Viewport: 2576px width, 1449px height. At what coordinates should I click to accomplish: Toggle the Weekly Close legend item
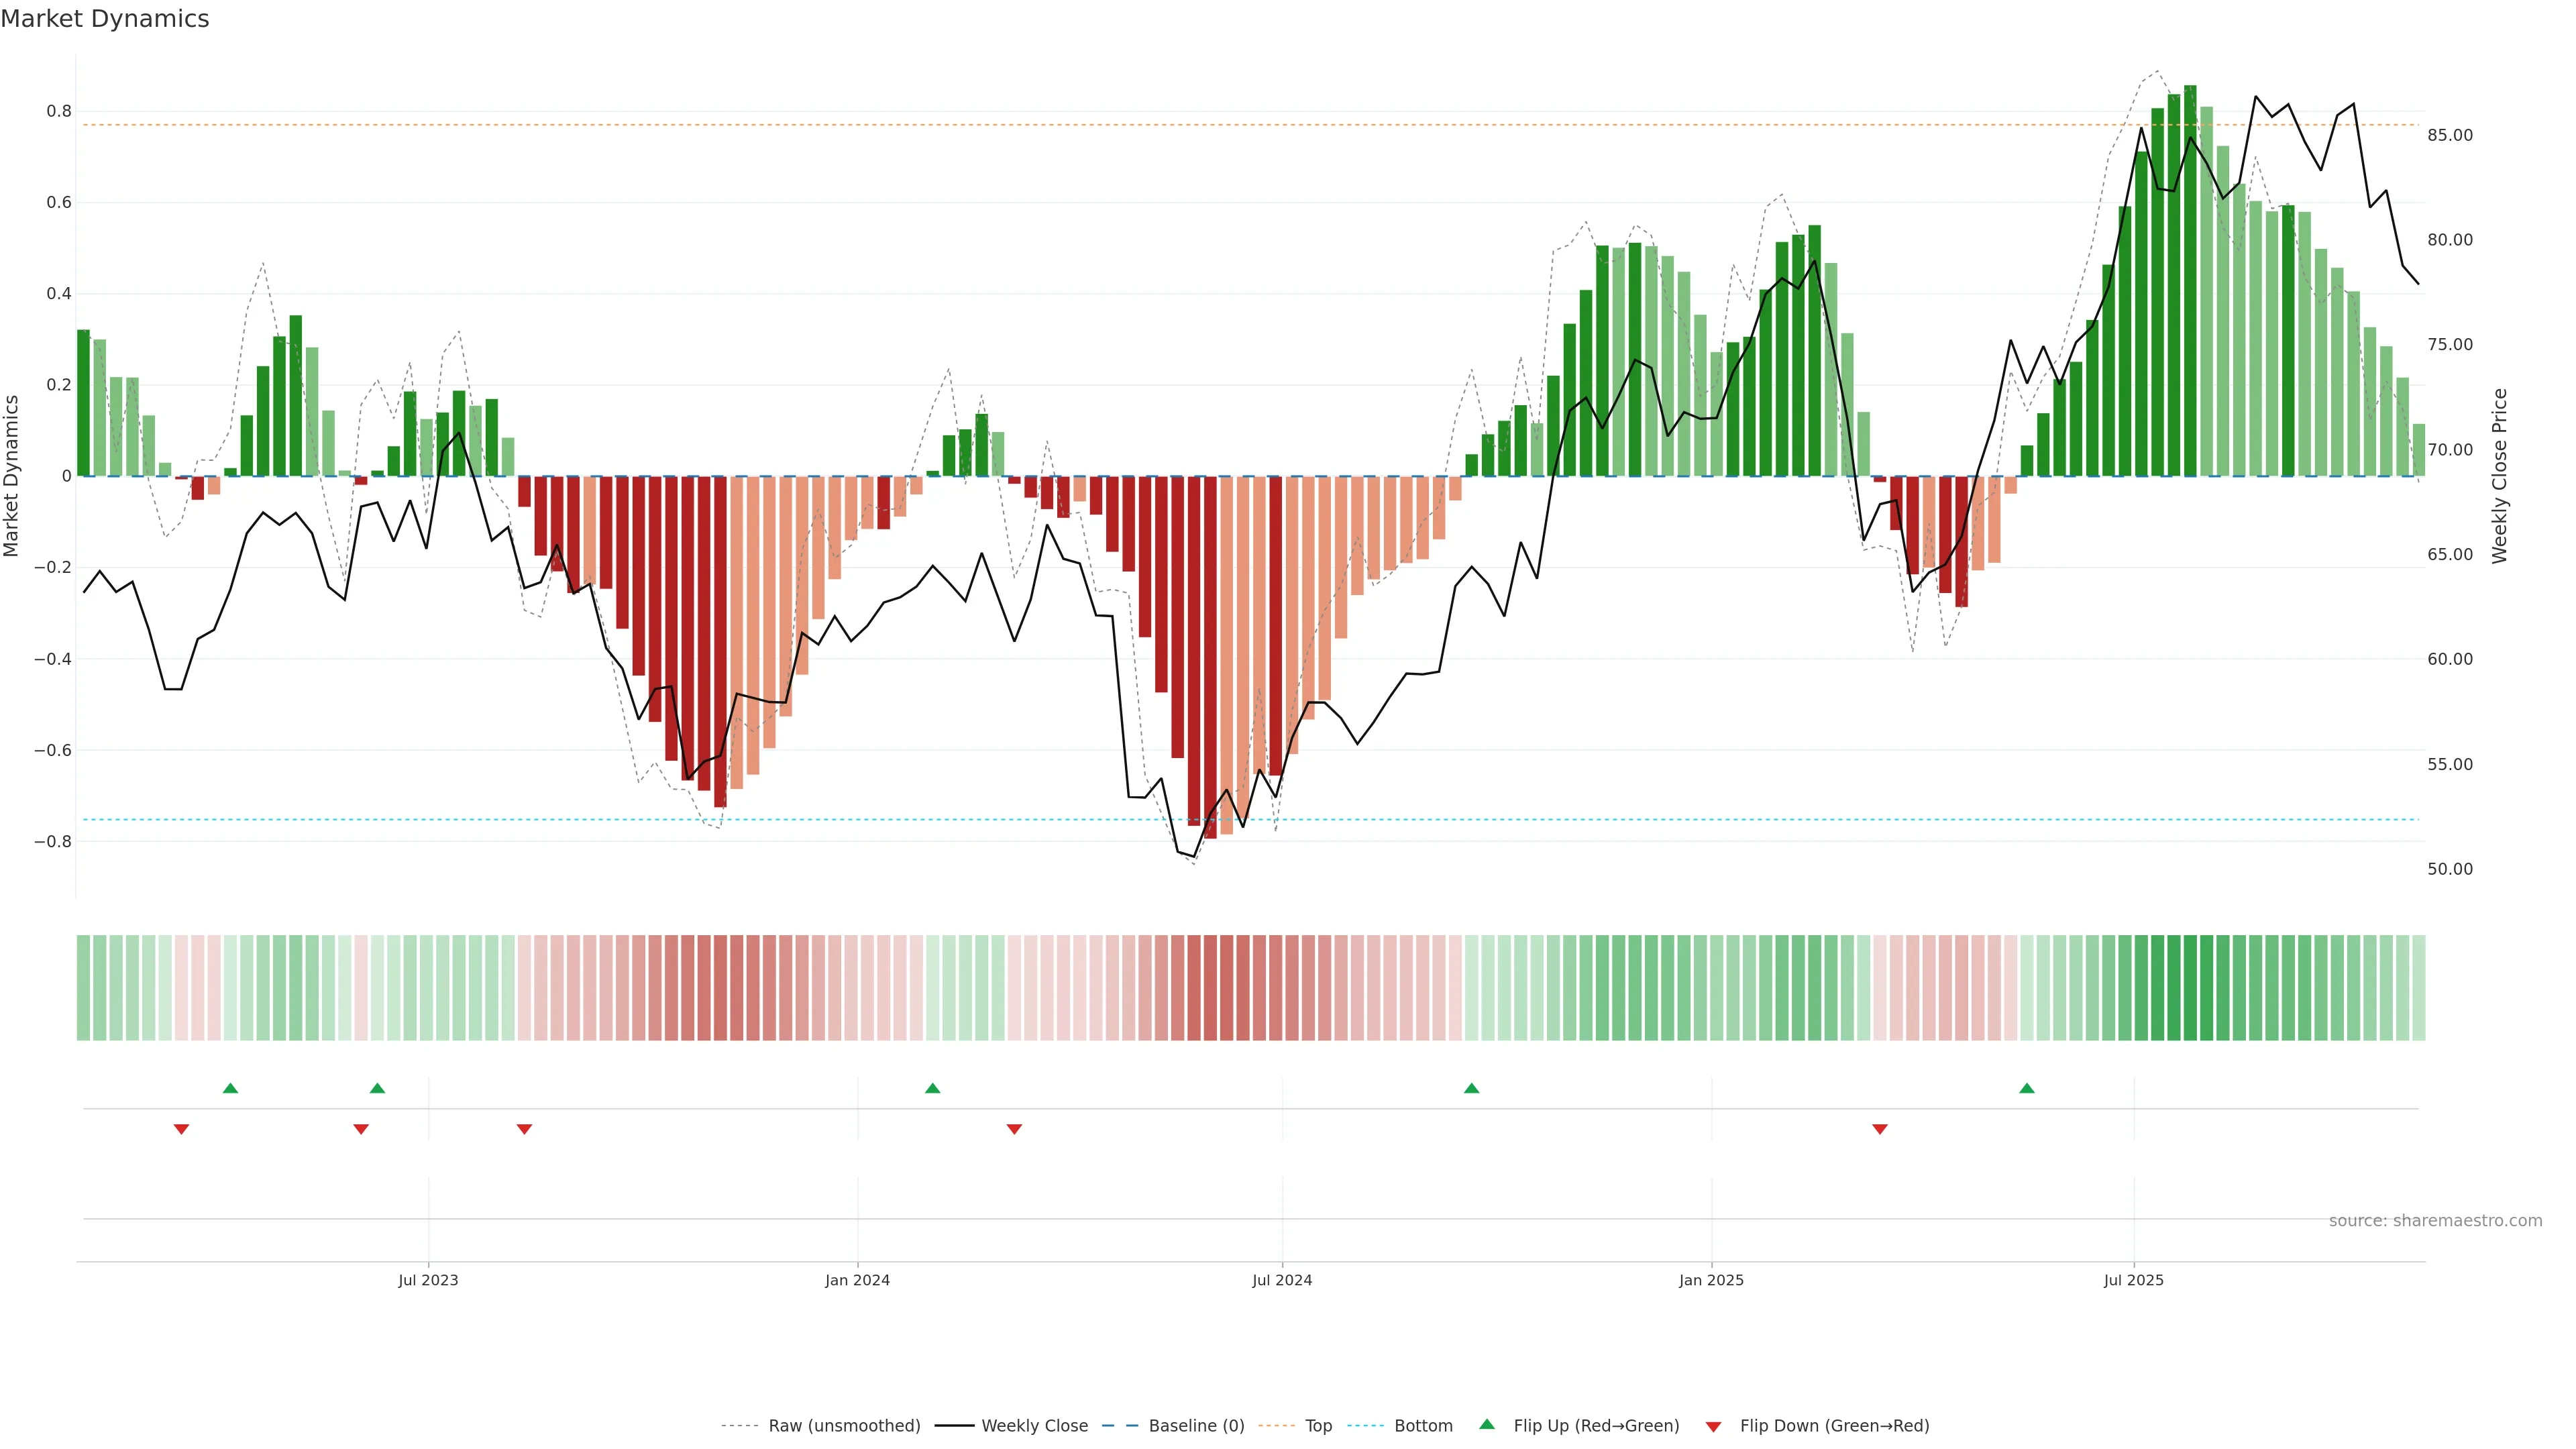[x=1034, y=1426]
